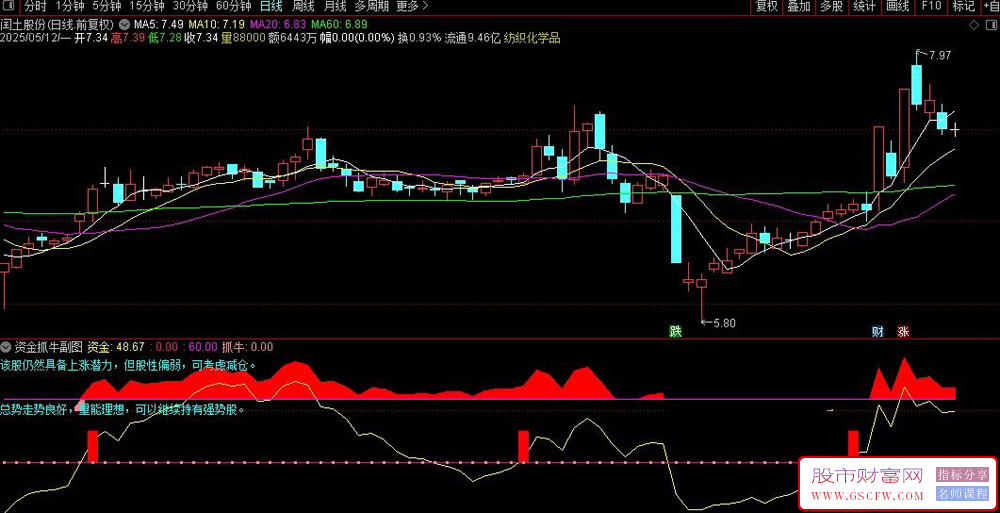
Task: Click the 资金: 48.67 value
Action: pos(116,347)
